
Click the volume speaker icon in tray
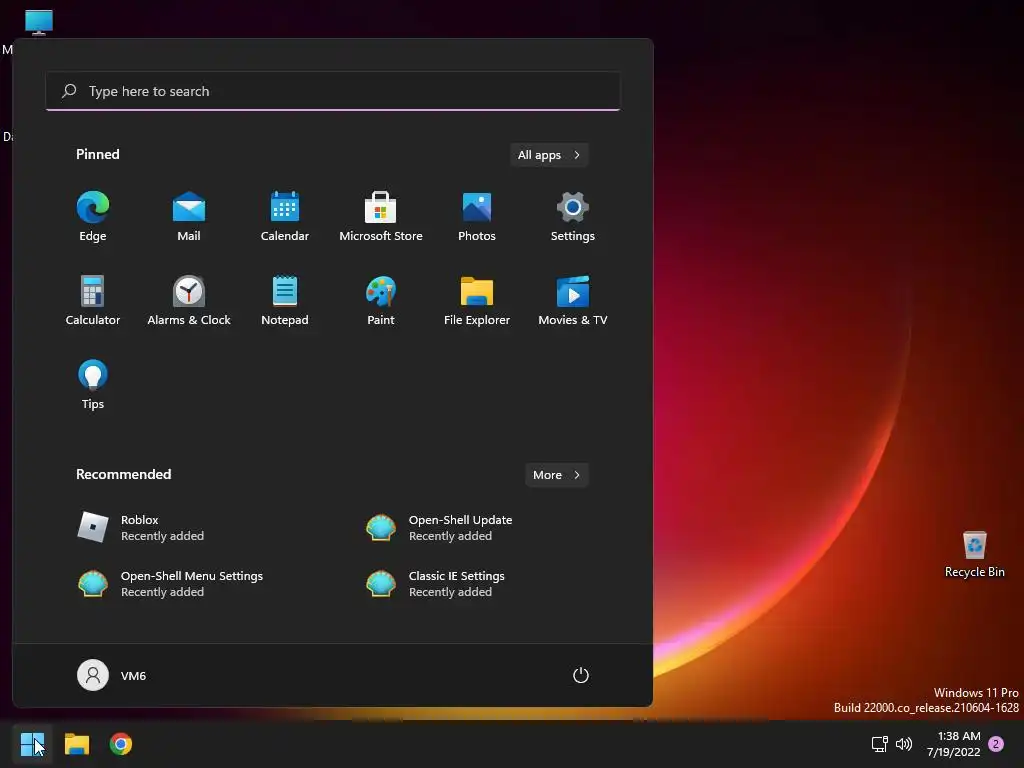pyautogui.click(x=904, y=744)
